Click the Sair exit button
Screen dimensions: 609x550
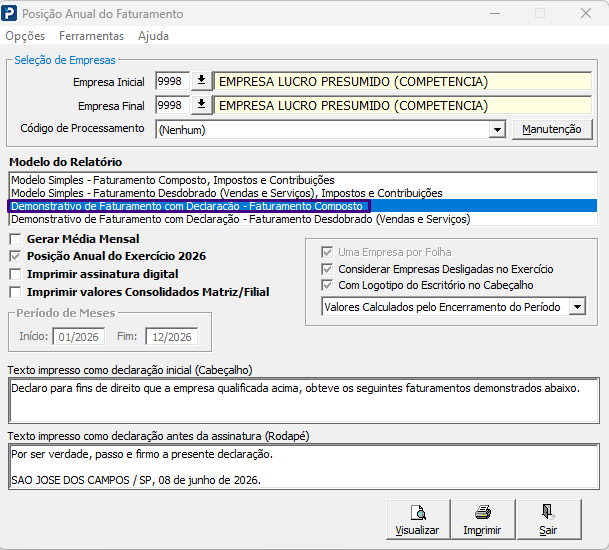[x=549, y=519]
